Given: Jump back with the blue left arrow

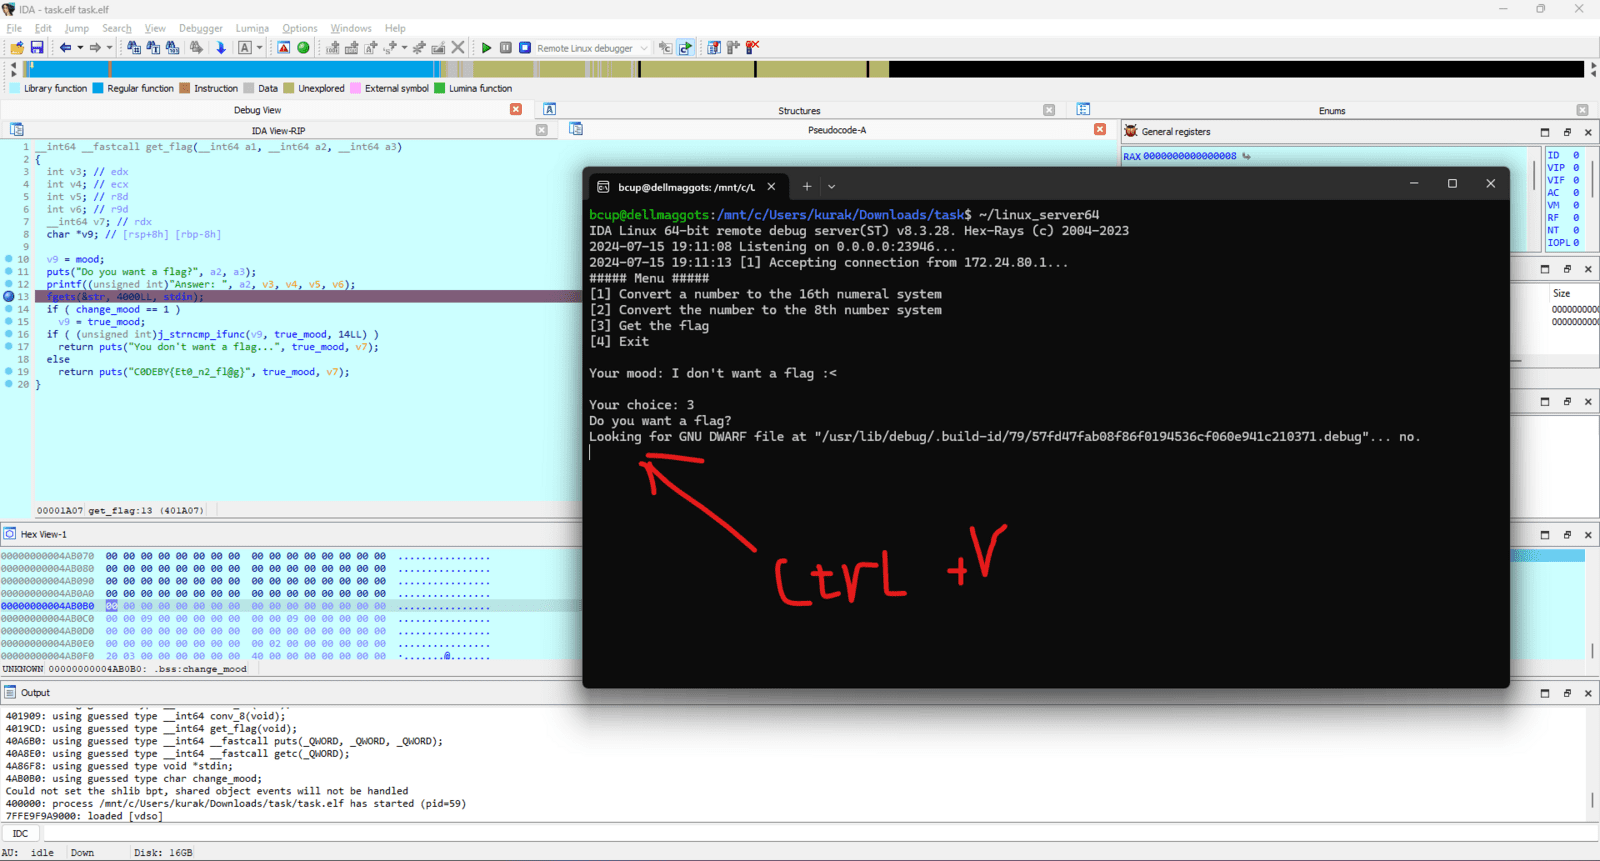Looking at the screenshot, I should click(x=65, y=47).
